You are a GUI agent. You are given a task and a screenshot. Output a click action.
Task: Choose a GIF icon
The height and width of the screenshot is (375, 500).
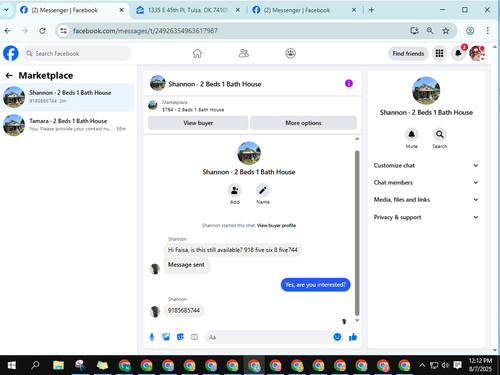pos(194,337)
